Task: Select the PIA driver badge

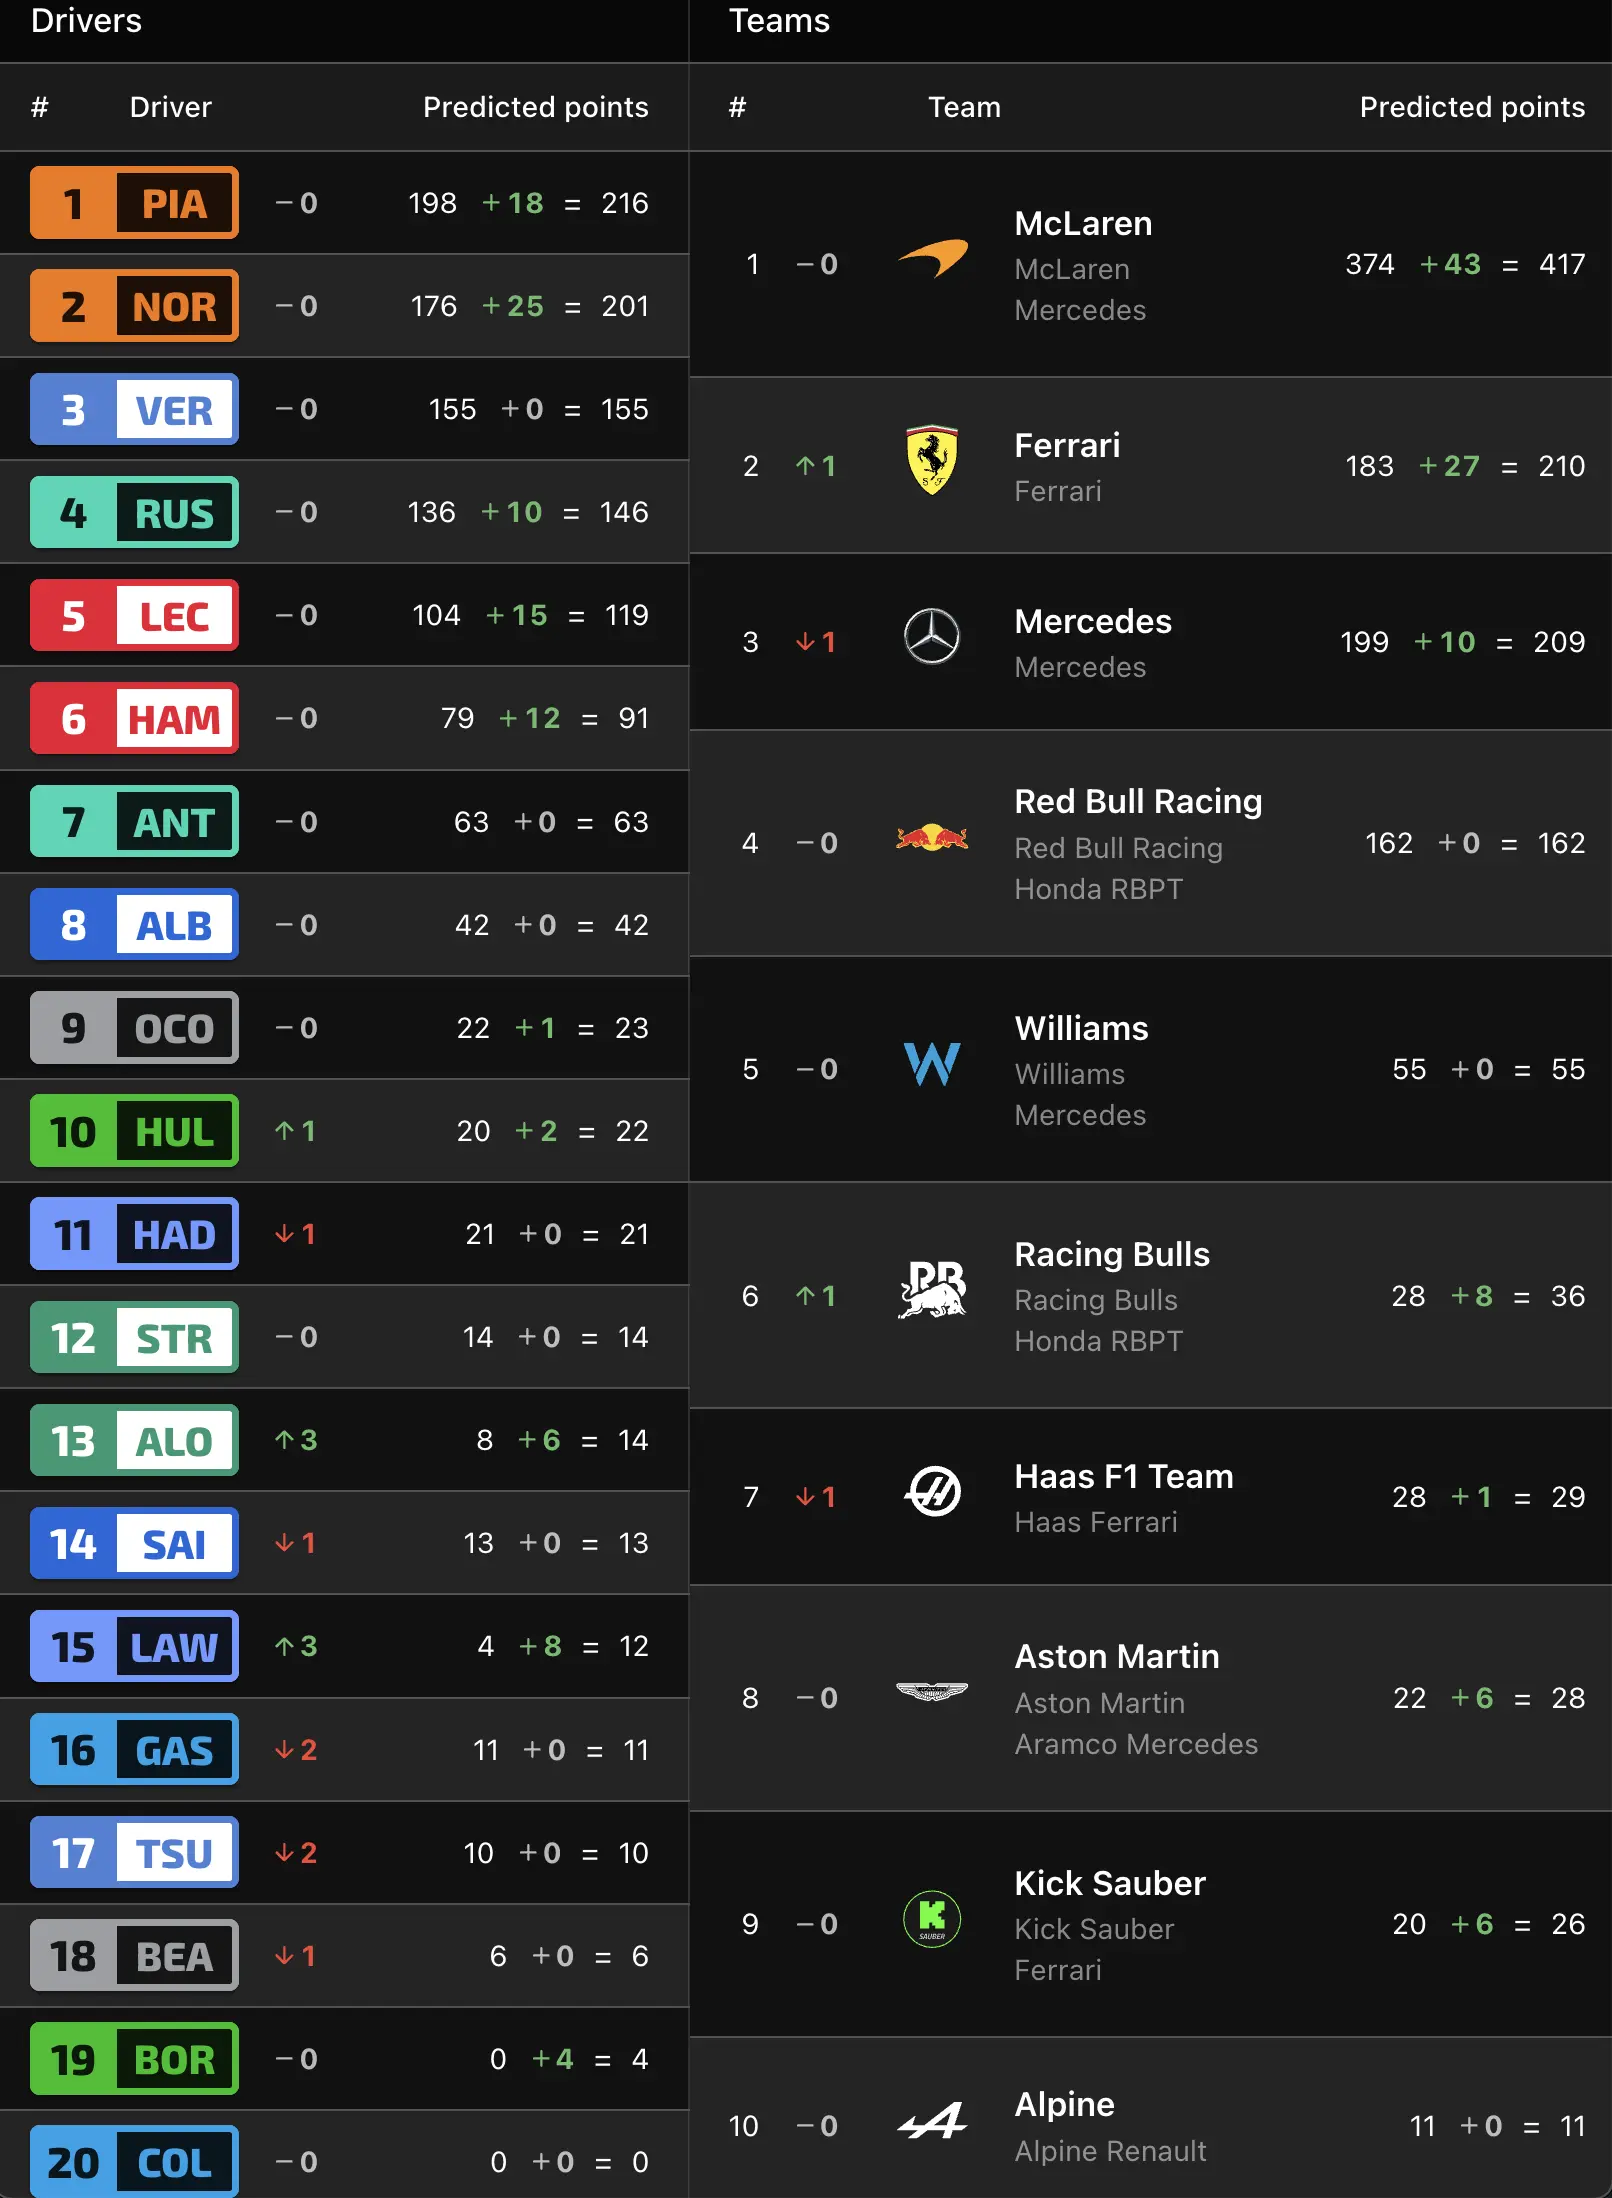Action: point(134,203)
